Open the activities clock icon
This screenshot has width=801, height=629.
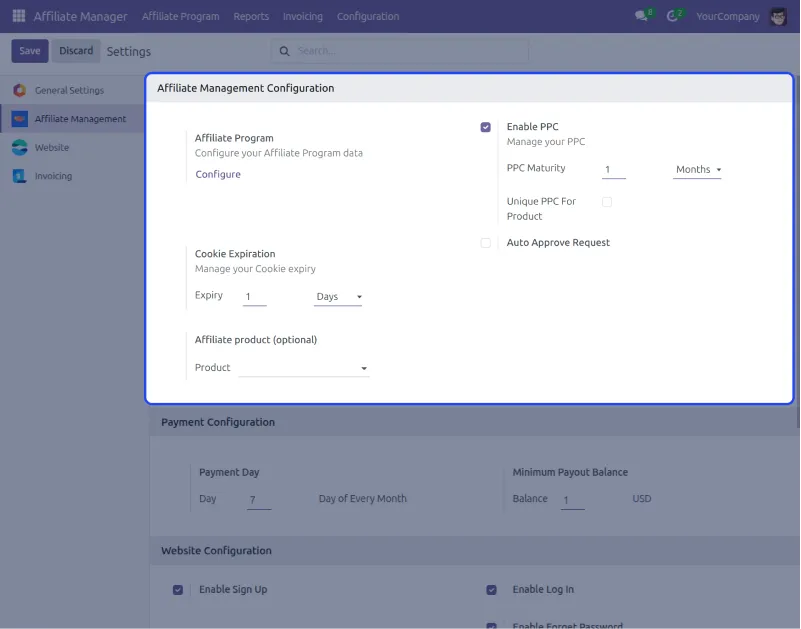[672, 15]
